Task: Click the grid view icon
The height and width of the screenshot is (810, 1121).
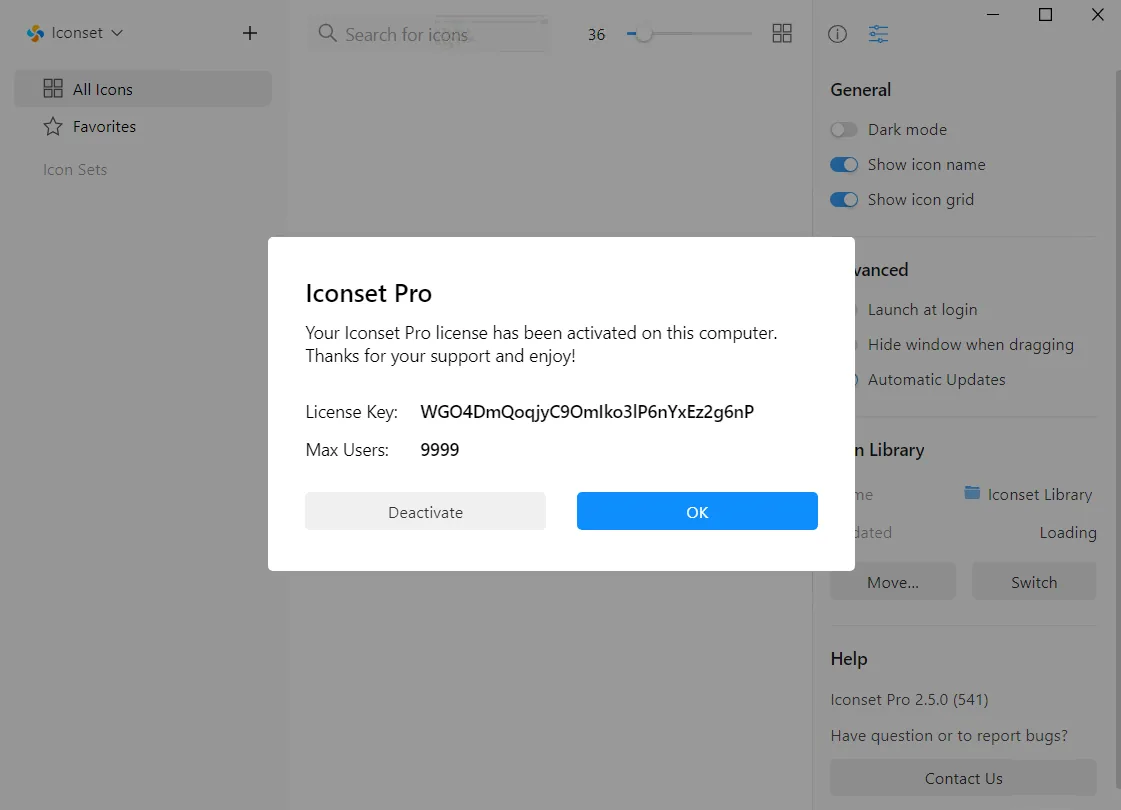Action: (782, 34)
